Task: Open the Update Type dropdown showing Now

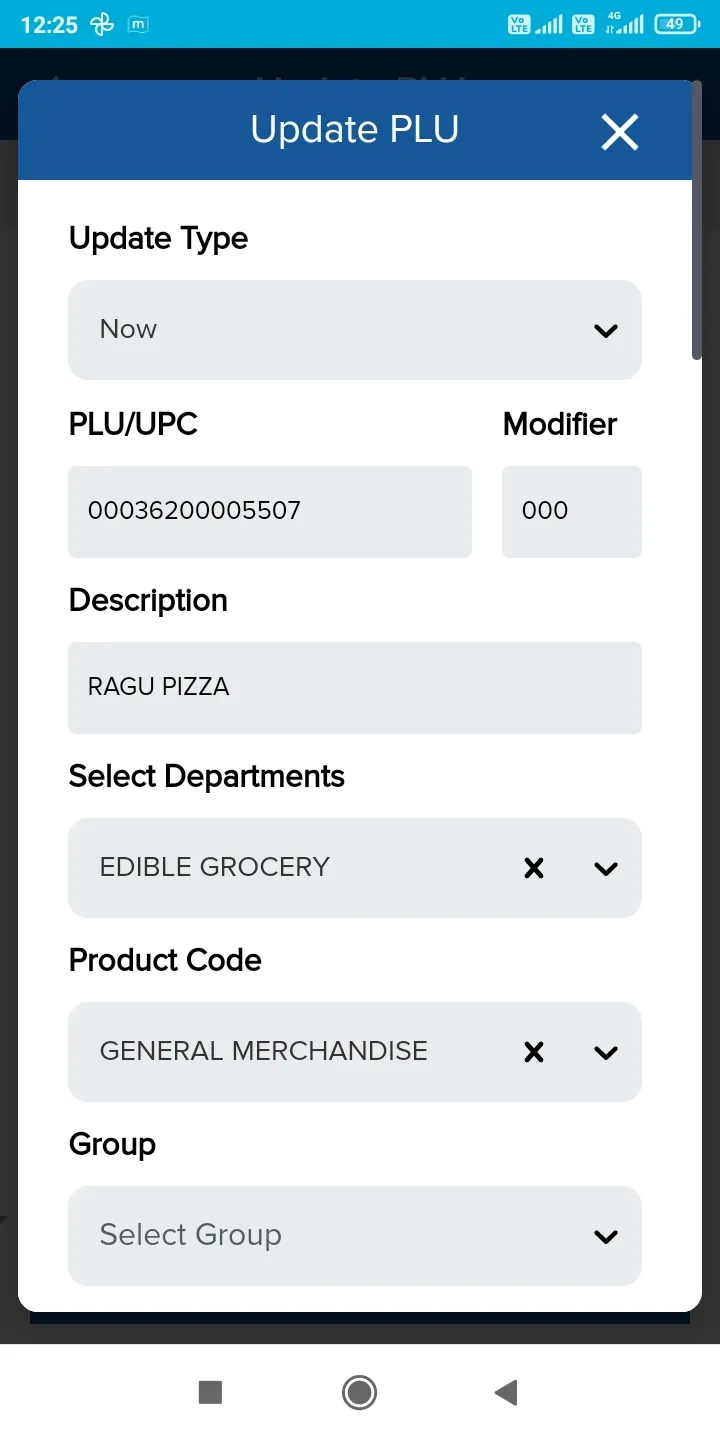Action: click(x=605, y=330)
